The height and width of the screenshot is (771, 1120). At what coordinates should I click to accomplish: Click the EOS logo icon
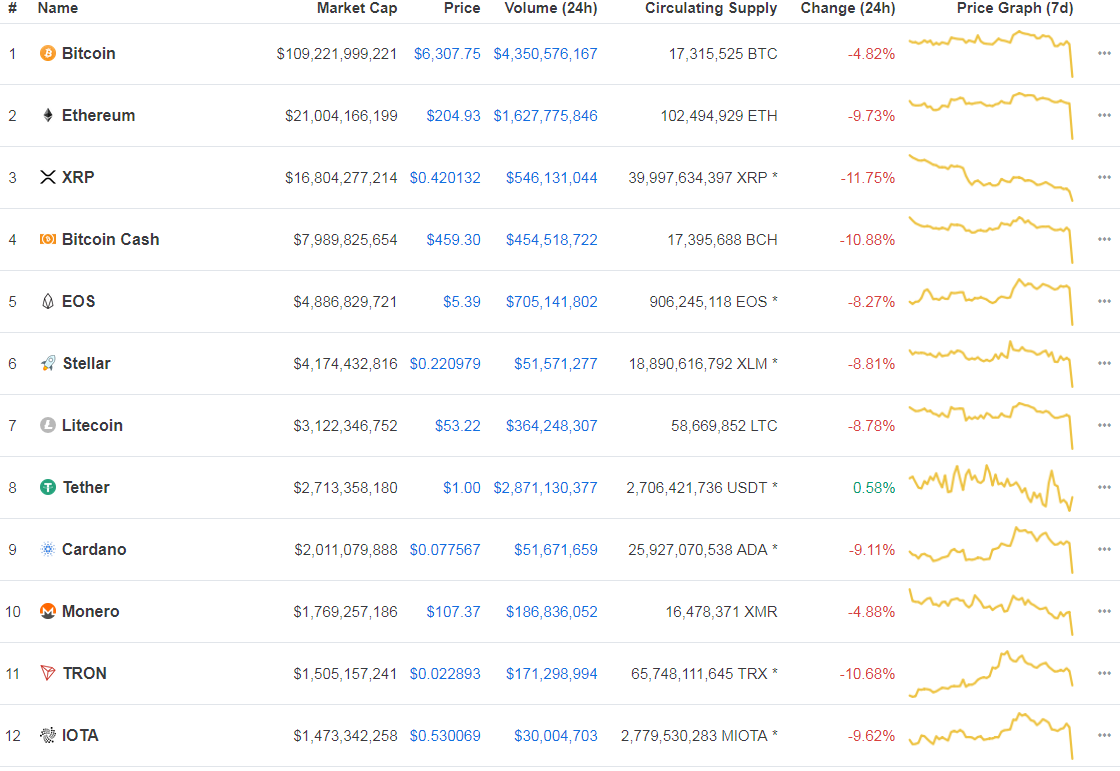(48, 302)
